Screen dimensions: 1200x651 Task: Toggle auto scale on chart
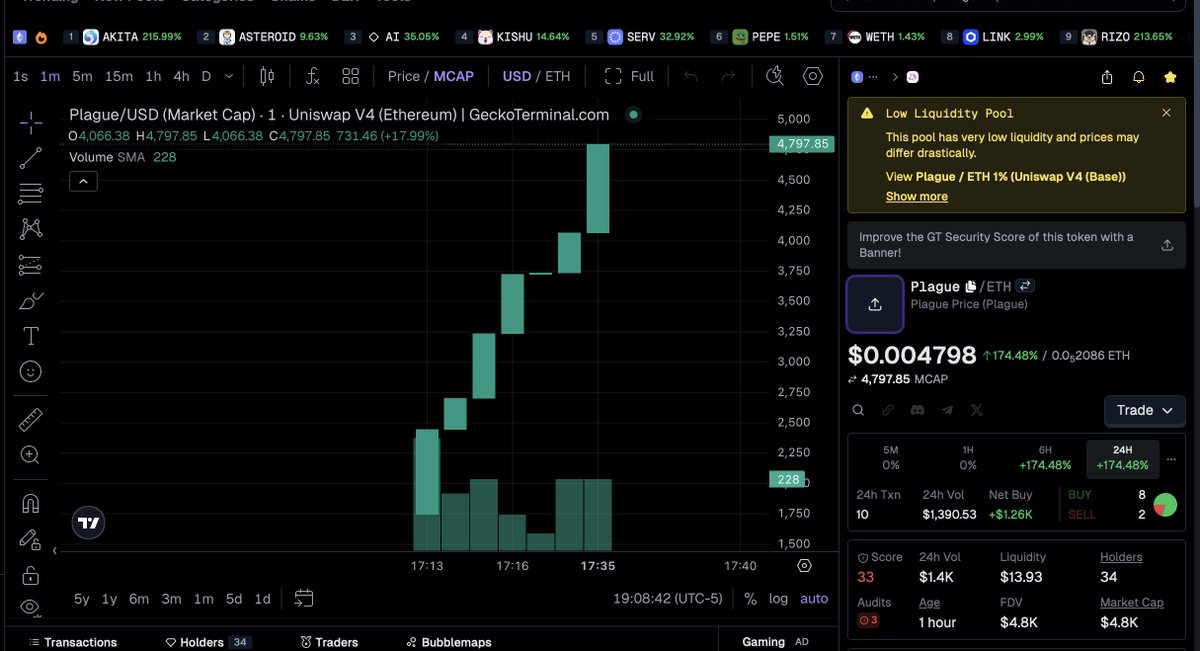[x=814, y=599]
